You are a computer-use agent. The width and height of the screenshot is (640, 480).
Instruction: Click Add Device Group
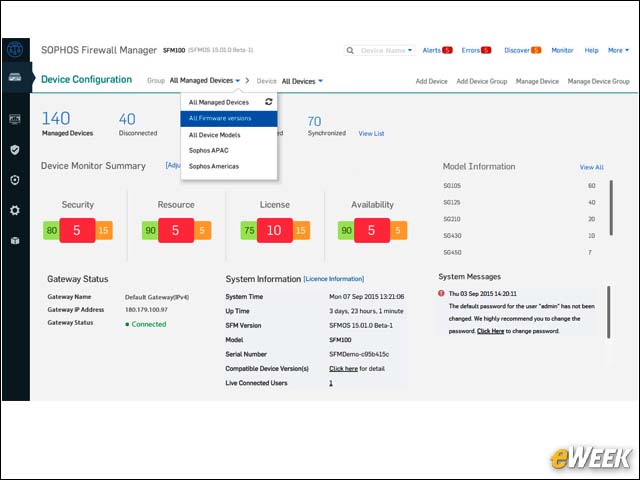click(x=482, y=81)
